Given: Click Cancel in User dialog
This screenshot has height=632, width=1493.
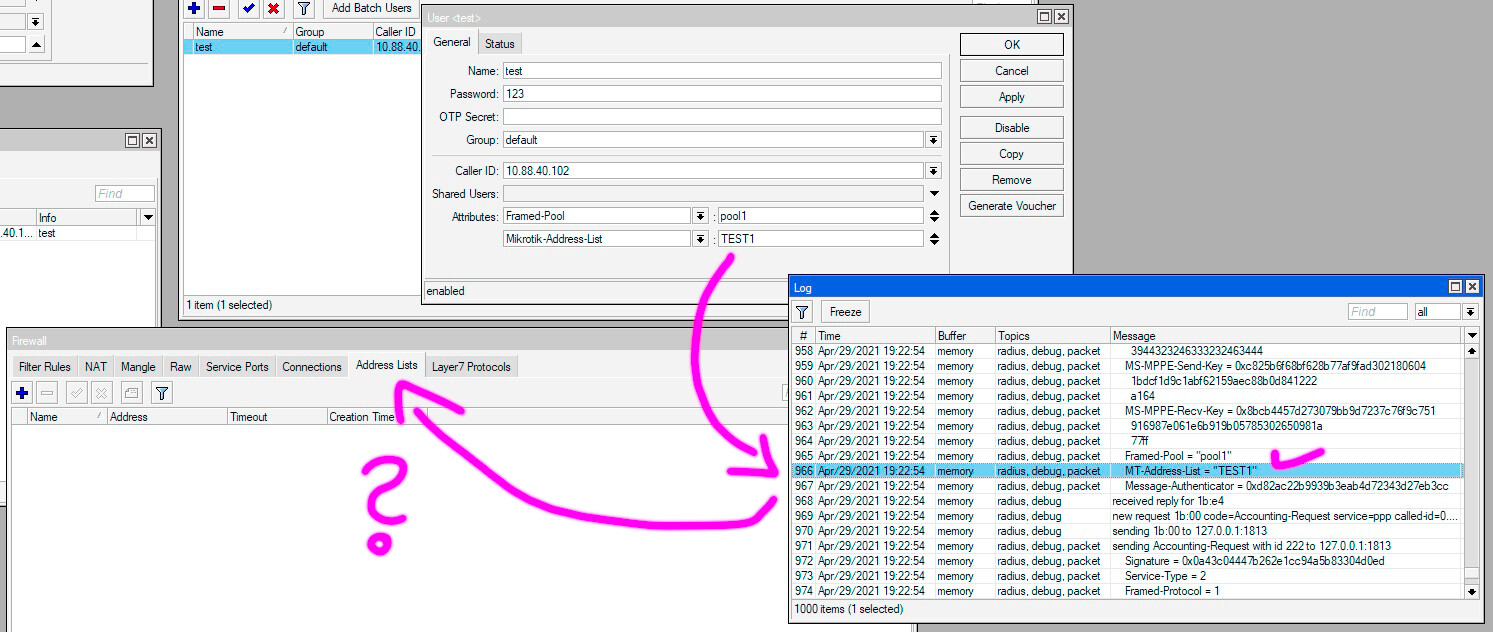Looking at the screenshot, I should (x=1012, y=71).
